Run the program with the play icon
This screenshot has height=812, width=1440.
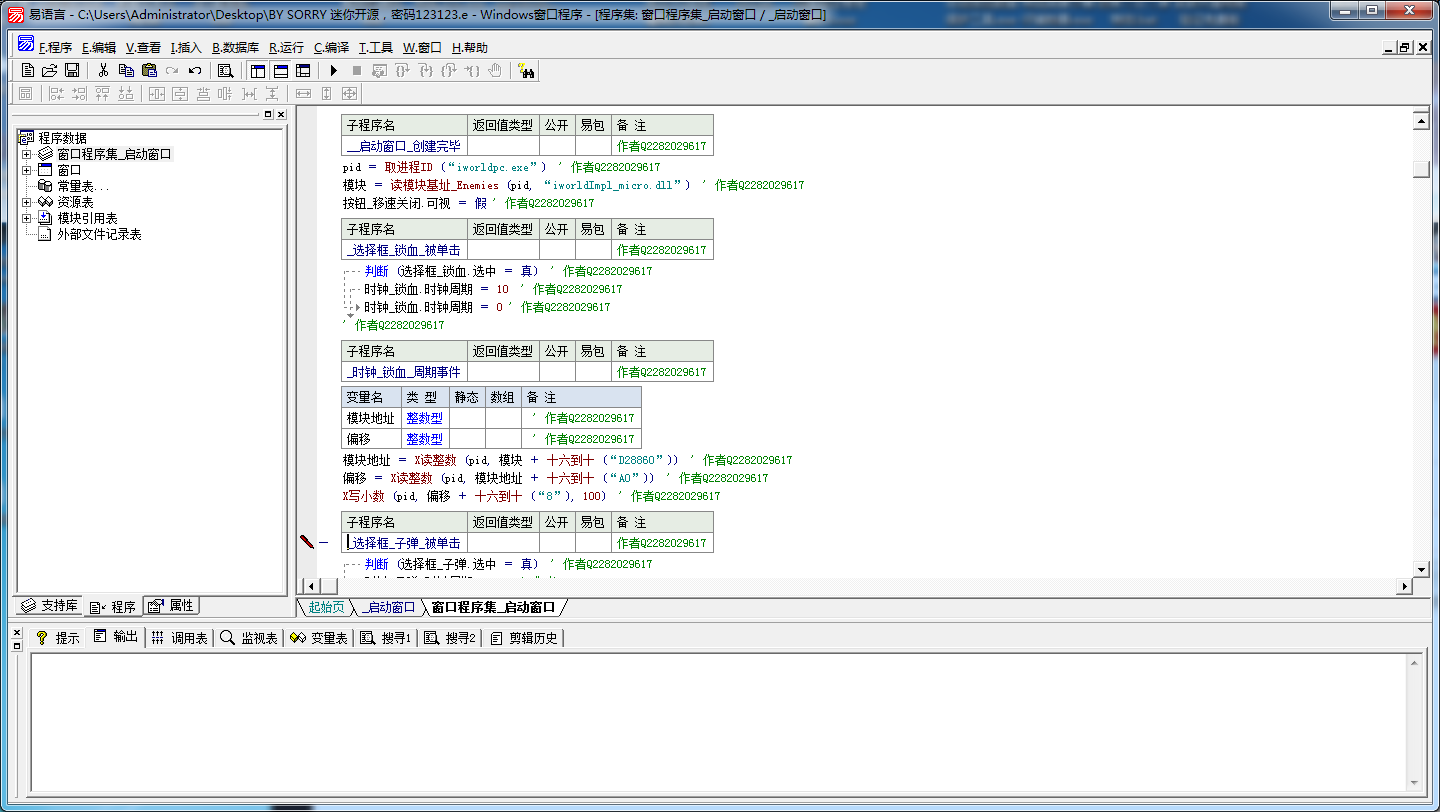(x=334, y=70)
